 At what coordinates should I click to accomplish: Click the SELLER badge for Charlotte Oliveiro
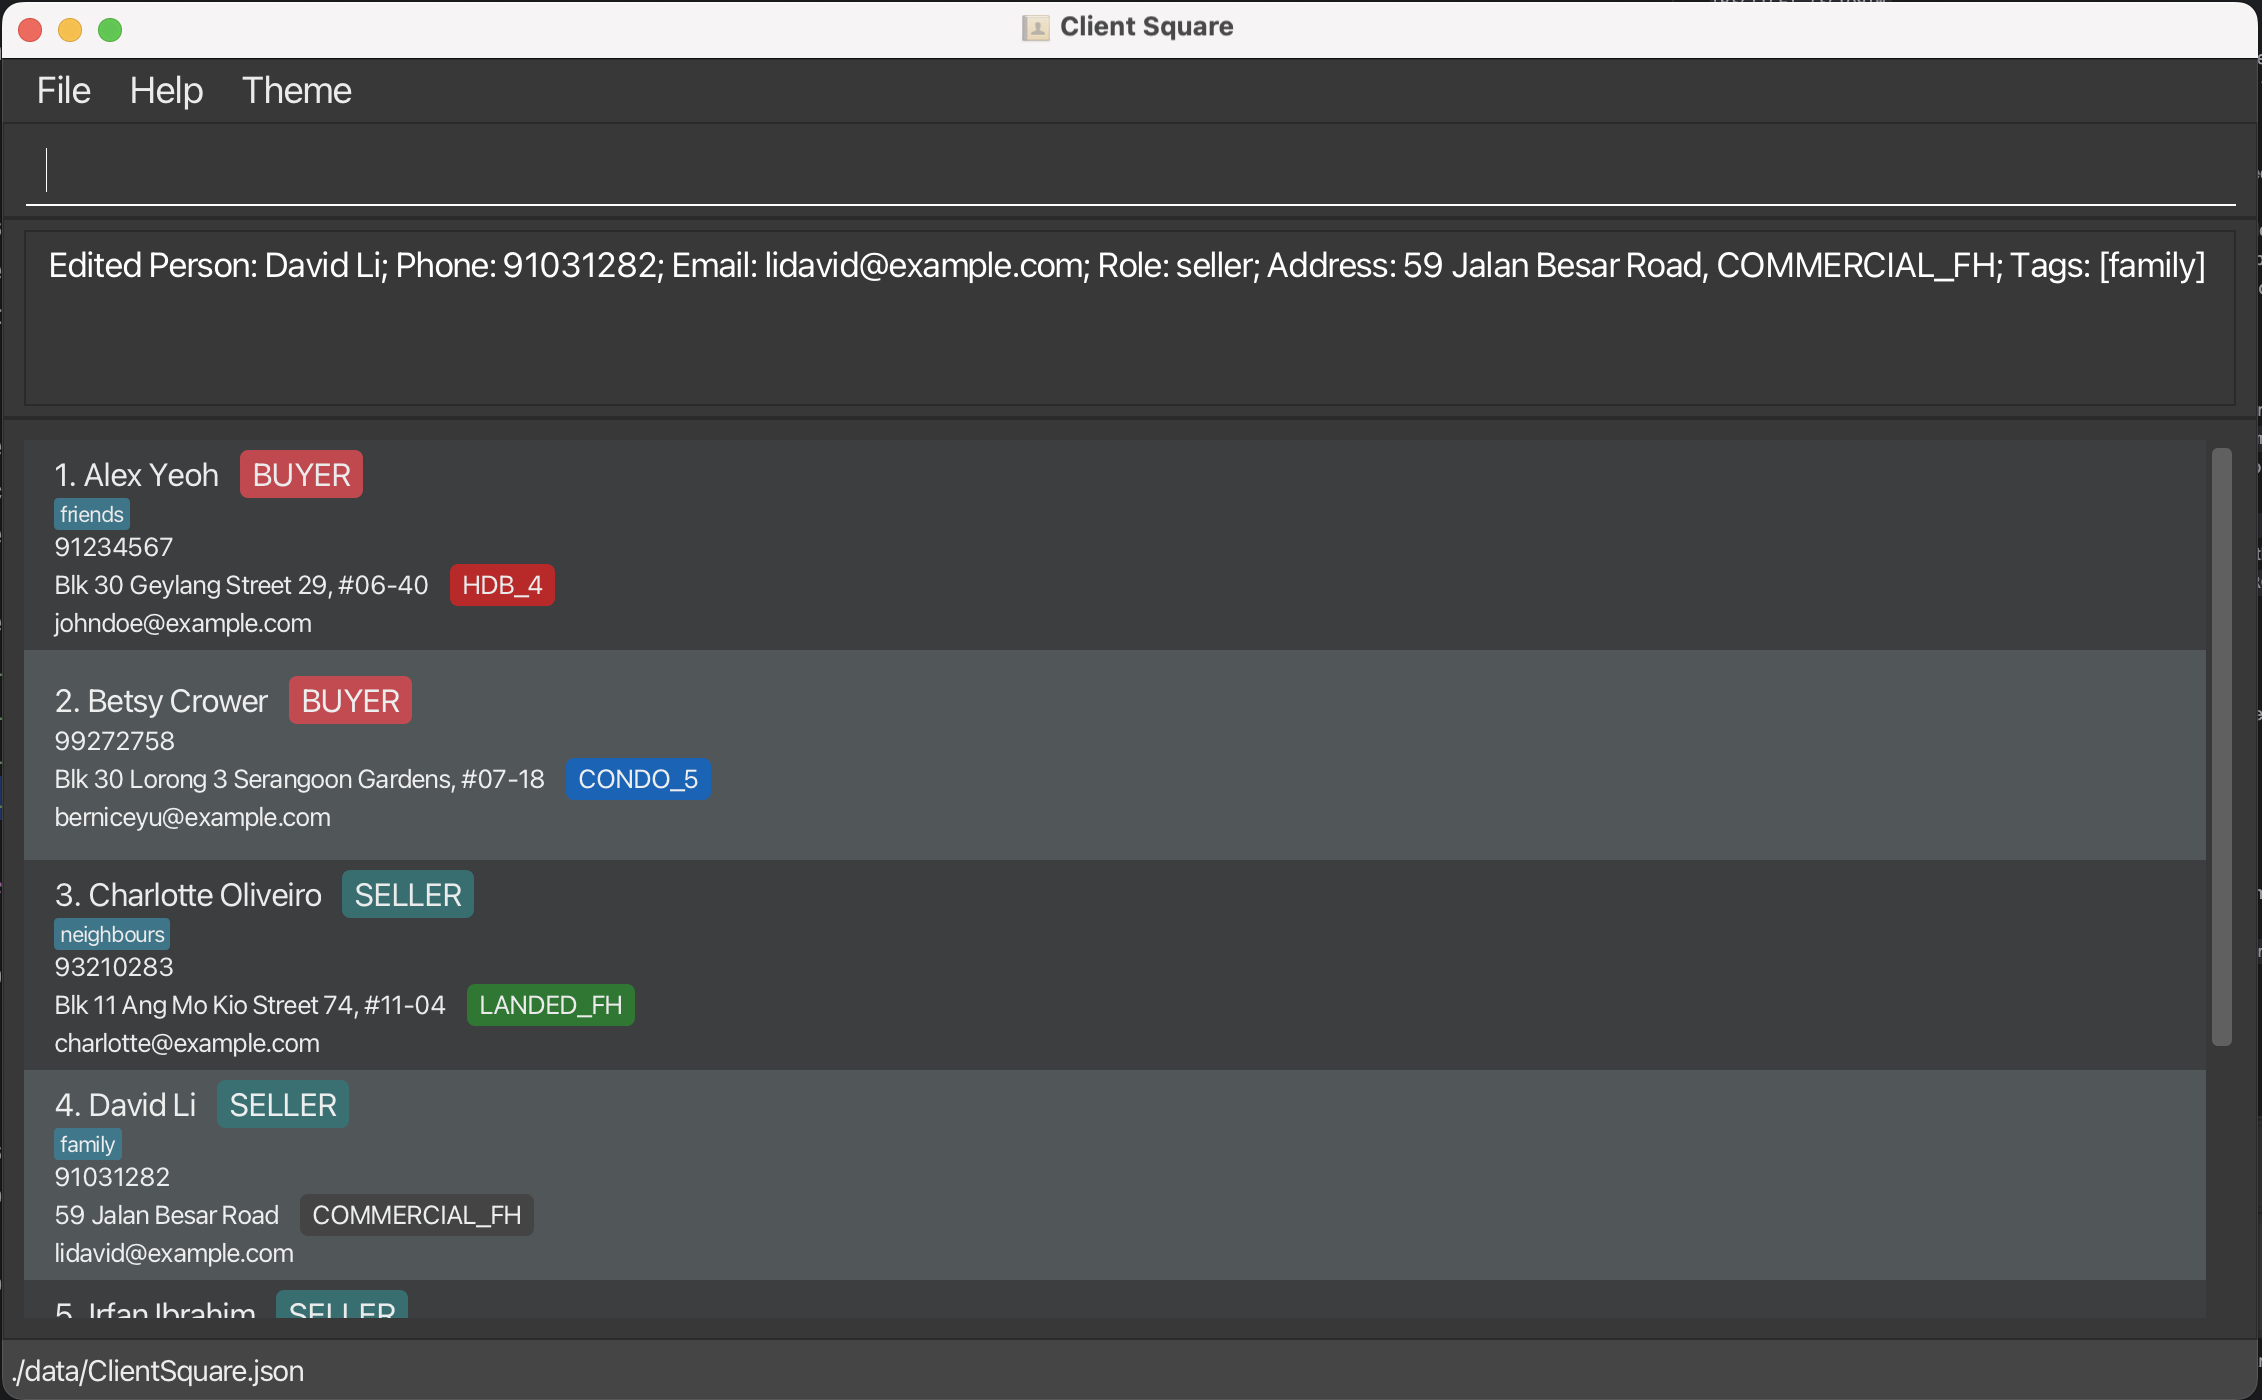point(407,895)
